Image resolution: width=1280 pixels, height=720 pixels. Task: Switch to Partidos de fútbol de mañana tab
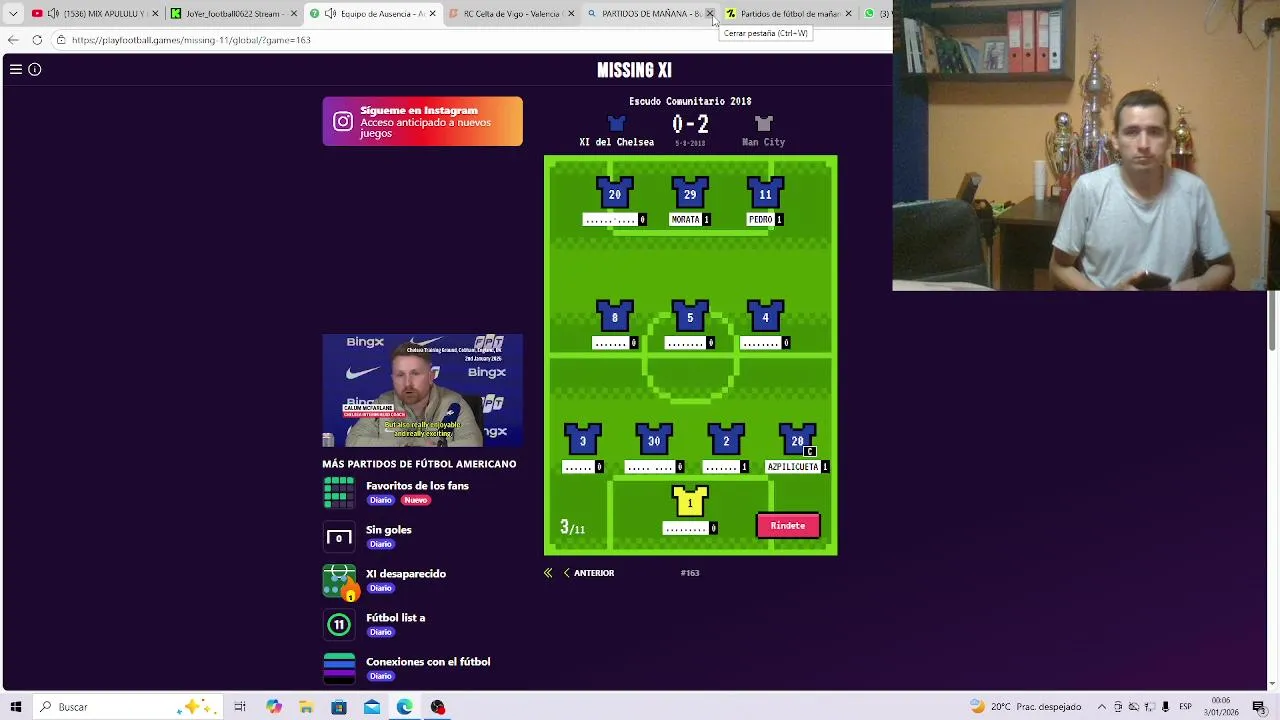tap(788, 14)
